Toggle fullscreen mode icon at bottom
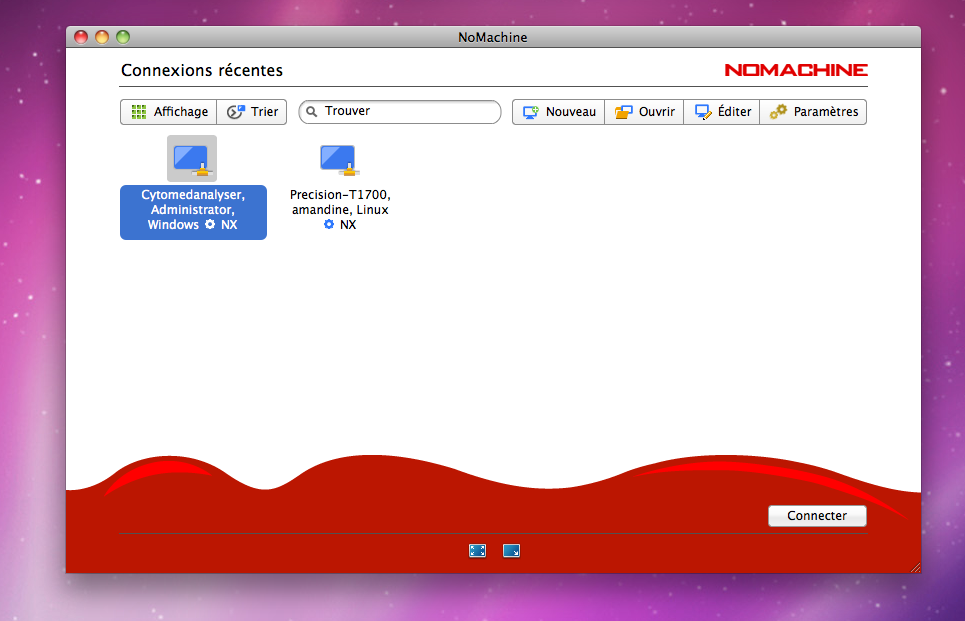This screenshot has width=965, height=621. coord(478,551)
